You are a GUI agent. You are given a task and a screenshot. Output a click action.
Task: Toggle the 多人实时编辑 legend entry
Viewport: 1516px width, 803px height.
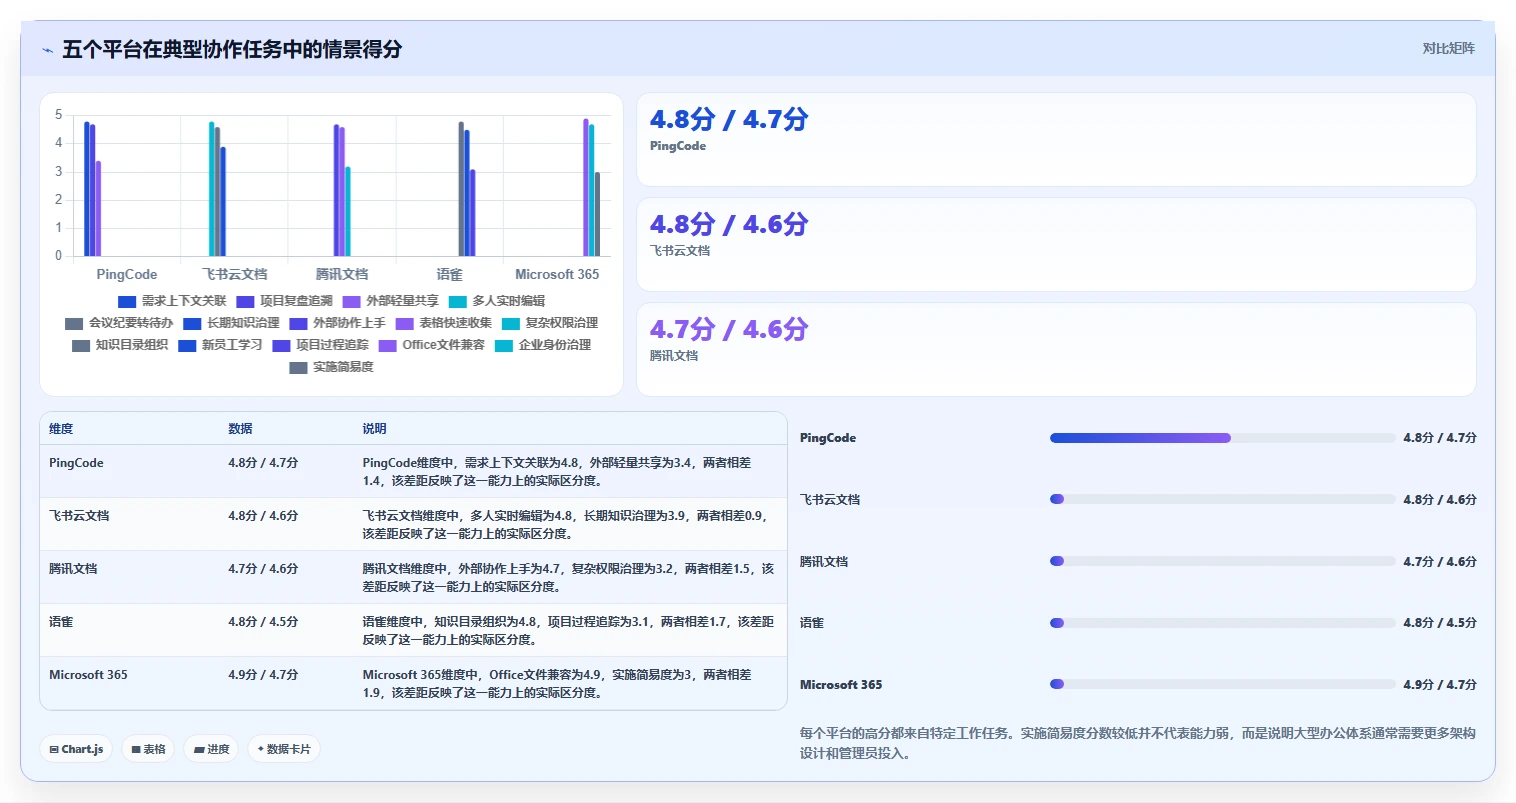[496, 301]
